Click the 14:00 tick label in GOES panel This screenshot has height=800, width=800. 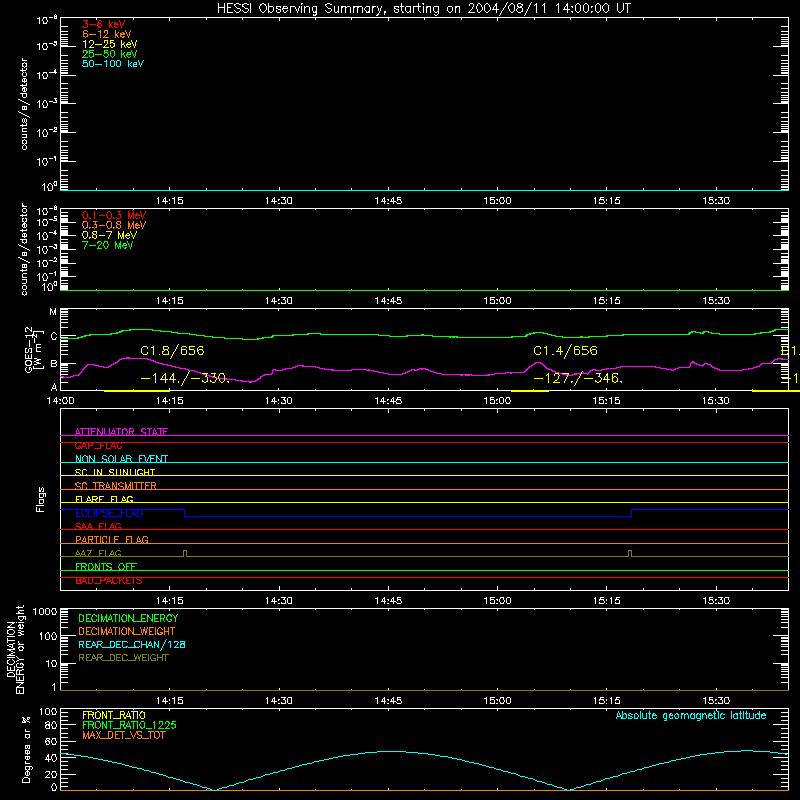[60, 401]
